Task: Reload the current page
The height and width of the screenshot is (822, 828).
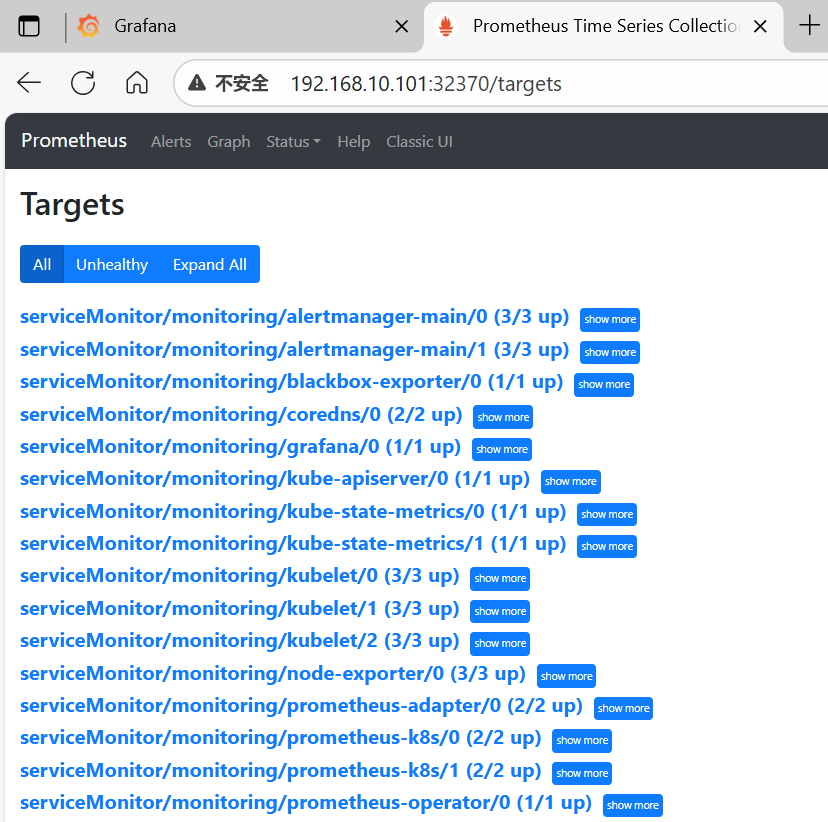Action: [x=83, y=83]
